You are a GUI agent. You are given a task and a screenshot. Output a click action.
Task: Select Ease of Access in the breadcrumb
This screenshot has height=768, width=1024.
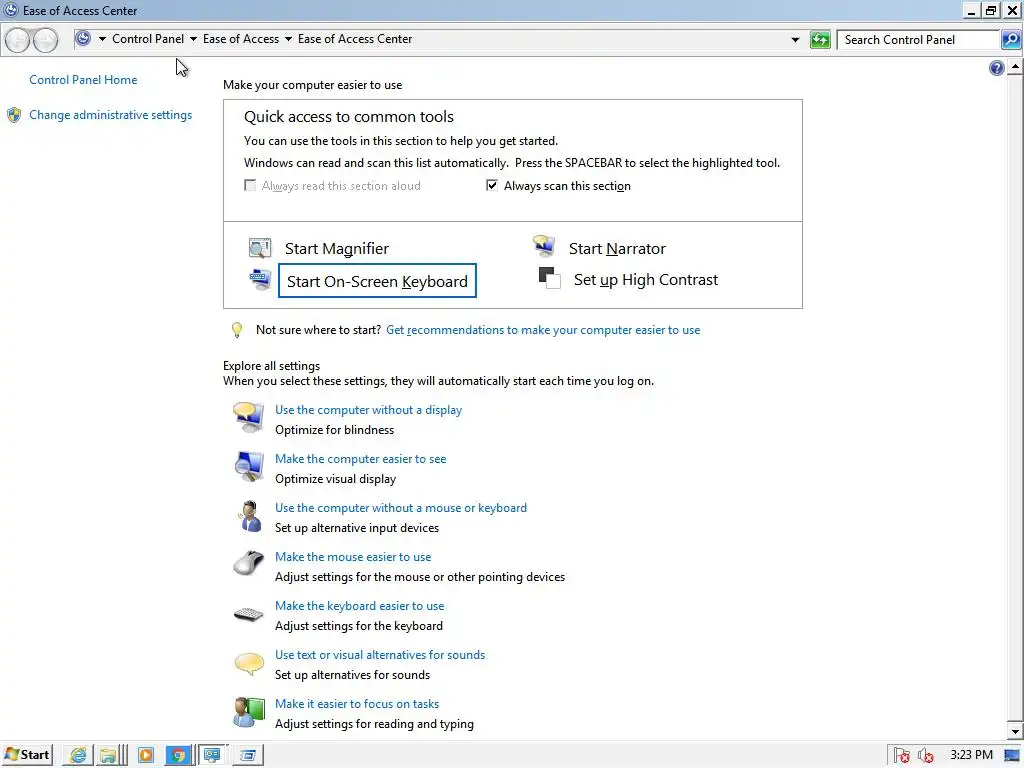point(240,39)
